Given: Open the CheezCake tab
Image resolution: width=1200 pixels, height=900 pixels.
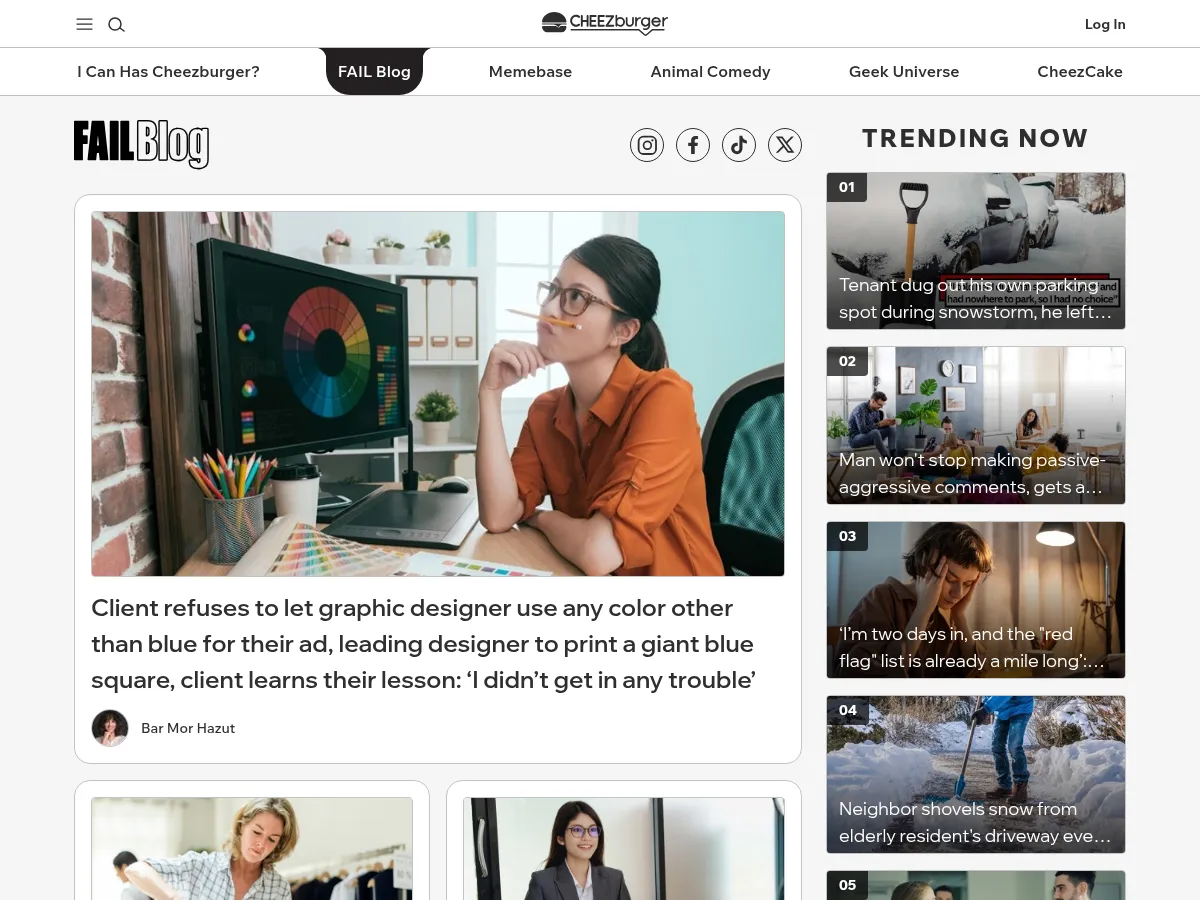Looking at the screenshot, I should 1080,72.
